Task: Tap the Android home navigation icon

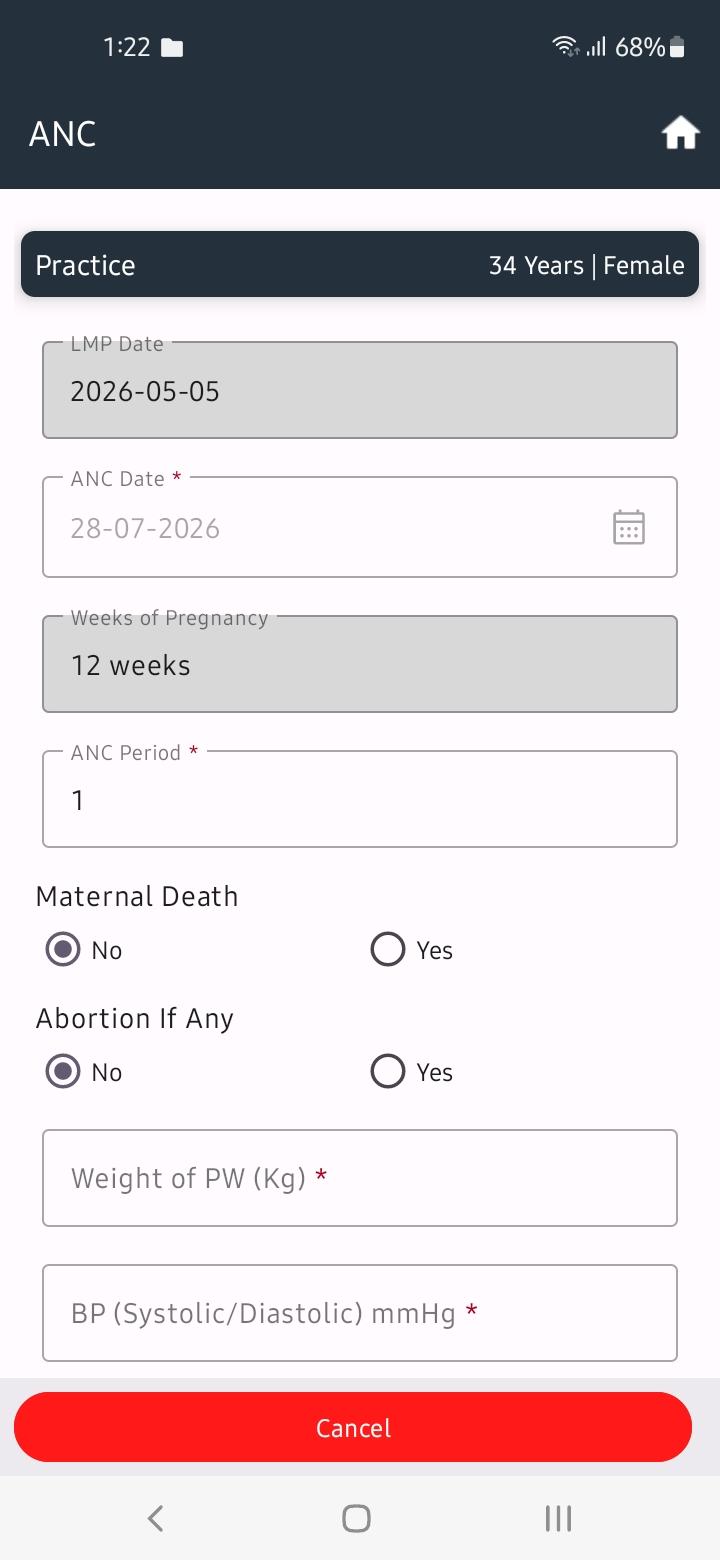Action: (x=356, y=1518)
